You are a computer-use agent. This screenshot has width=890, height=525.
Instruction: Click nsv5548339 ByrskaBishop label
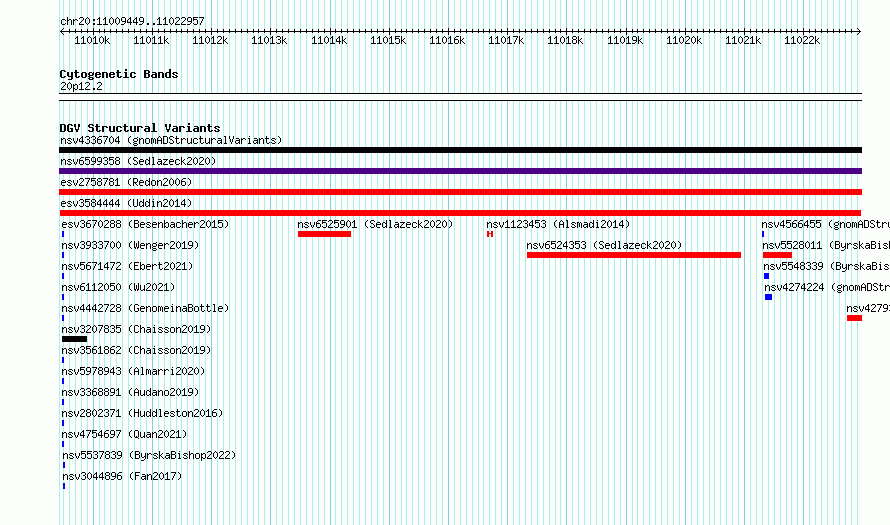click(826, 266)
